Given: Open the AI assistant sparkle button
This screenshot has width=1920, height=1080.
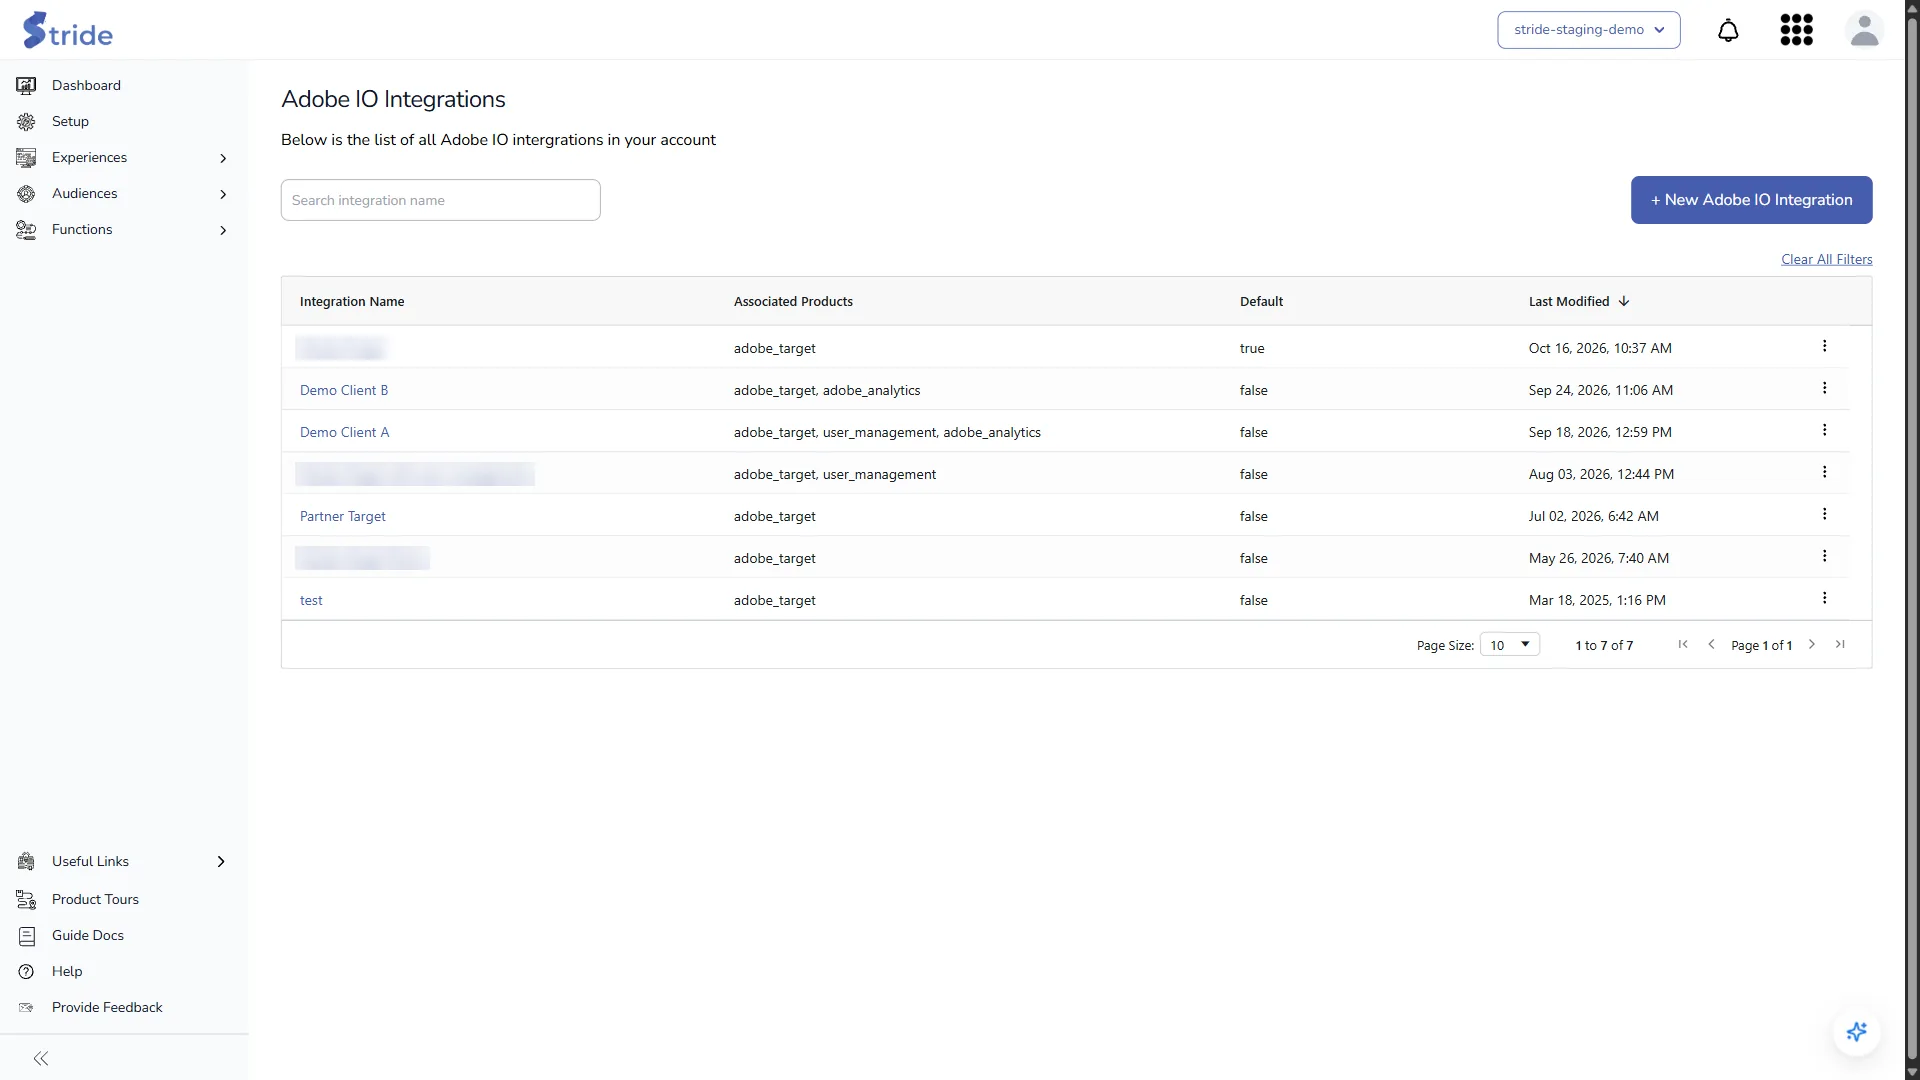Looking at the screenshot, I should pos(1857,1032).
